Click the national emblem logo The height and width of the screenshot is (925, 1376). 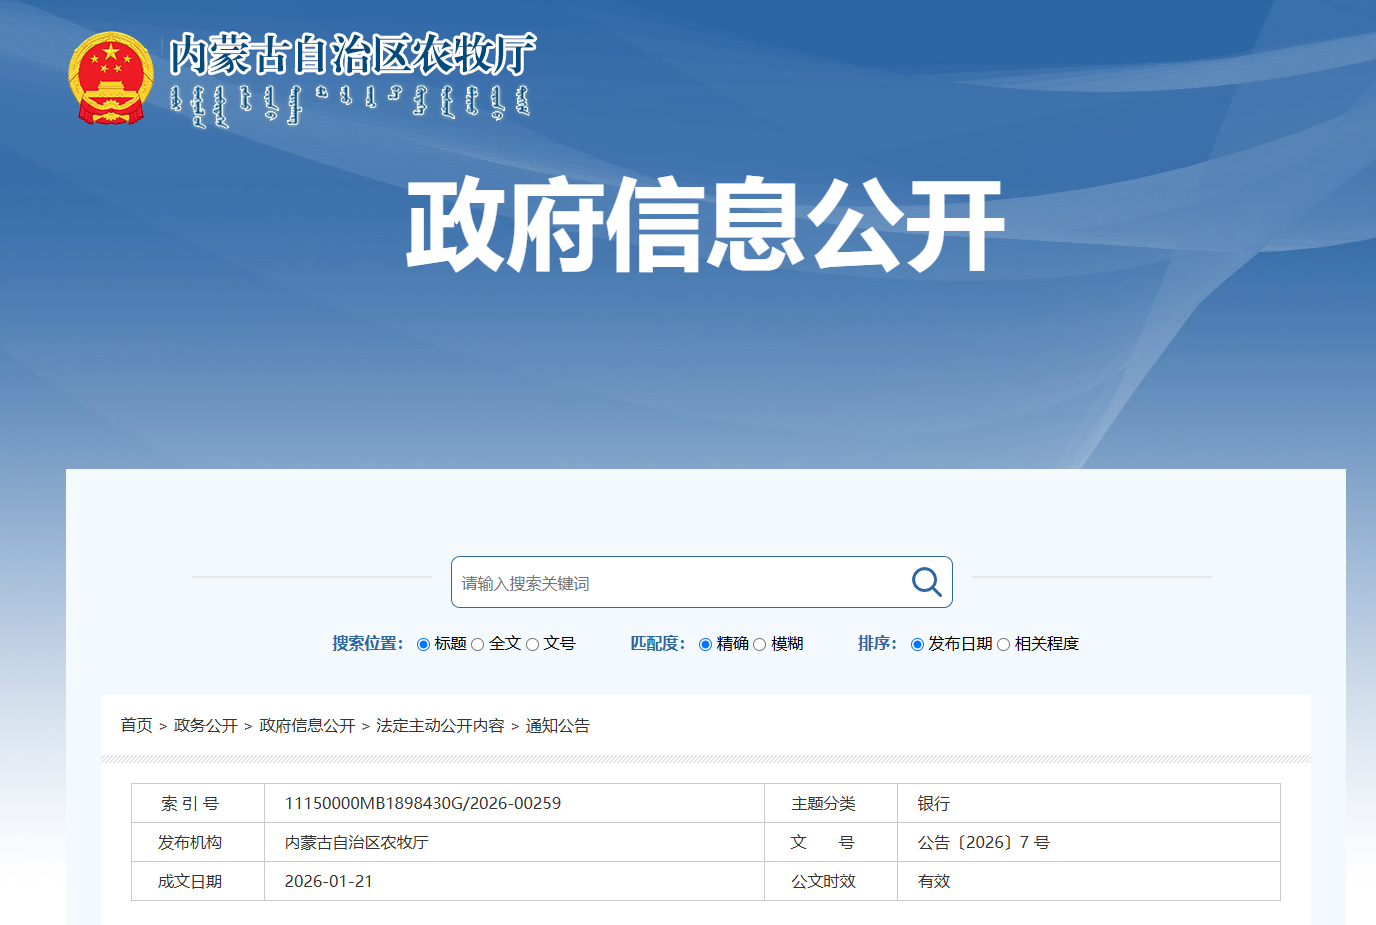click(x=111, y=79)
